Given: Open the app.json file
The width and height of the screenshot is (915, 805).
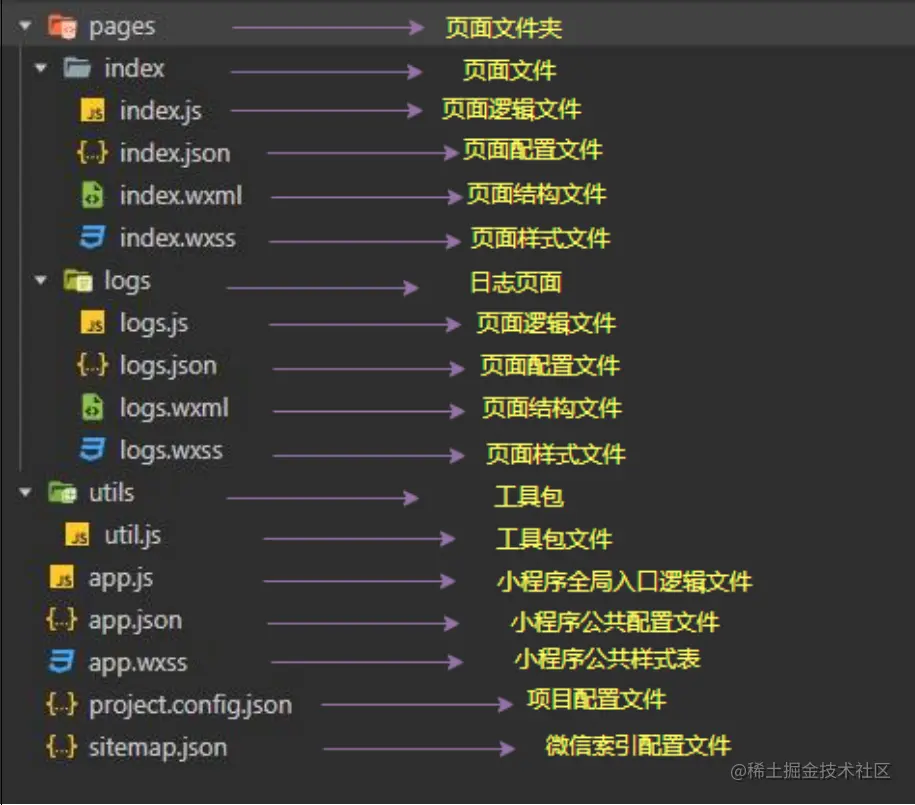Looking at the screenshot, I should [135, 621].
